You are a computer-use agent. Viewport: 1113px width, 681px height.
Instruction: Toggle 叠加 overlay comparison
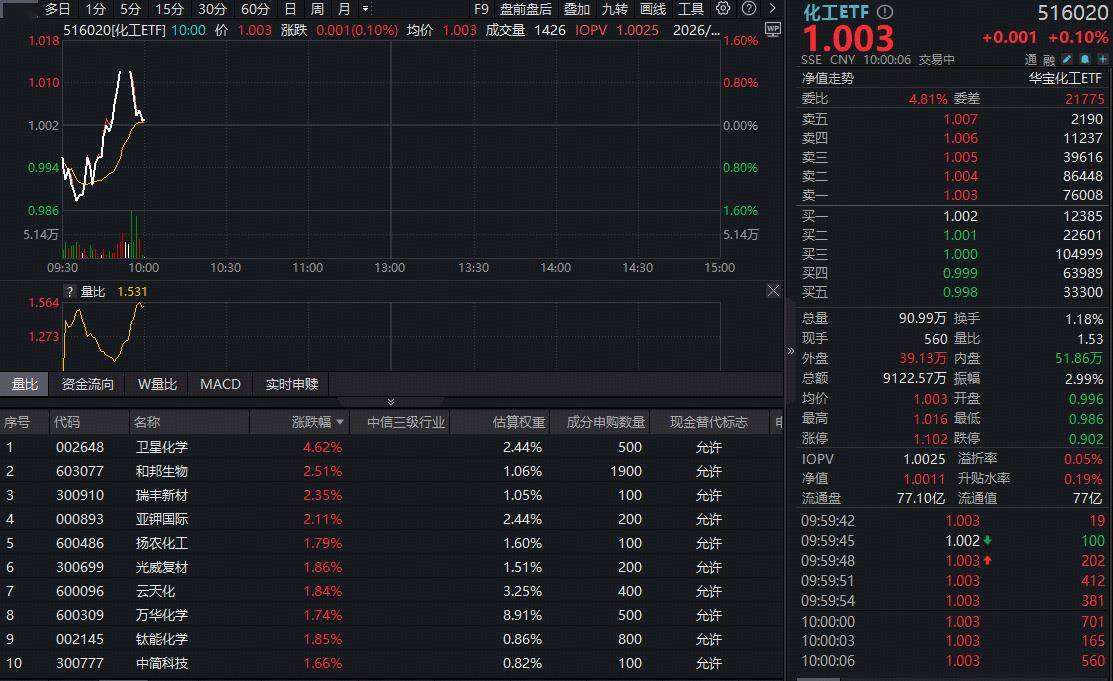(x=577, y=9)
